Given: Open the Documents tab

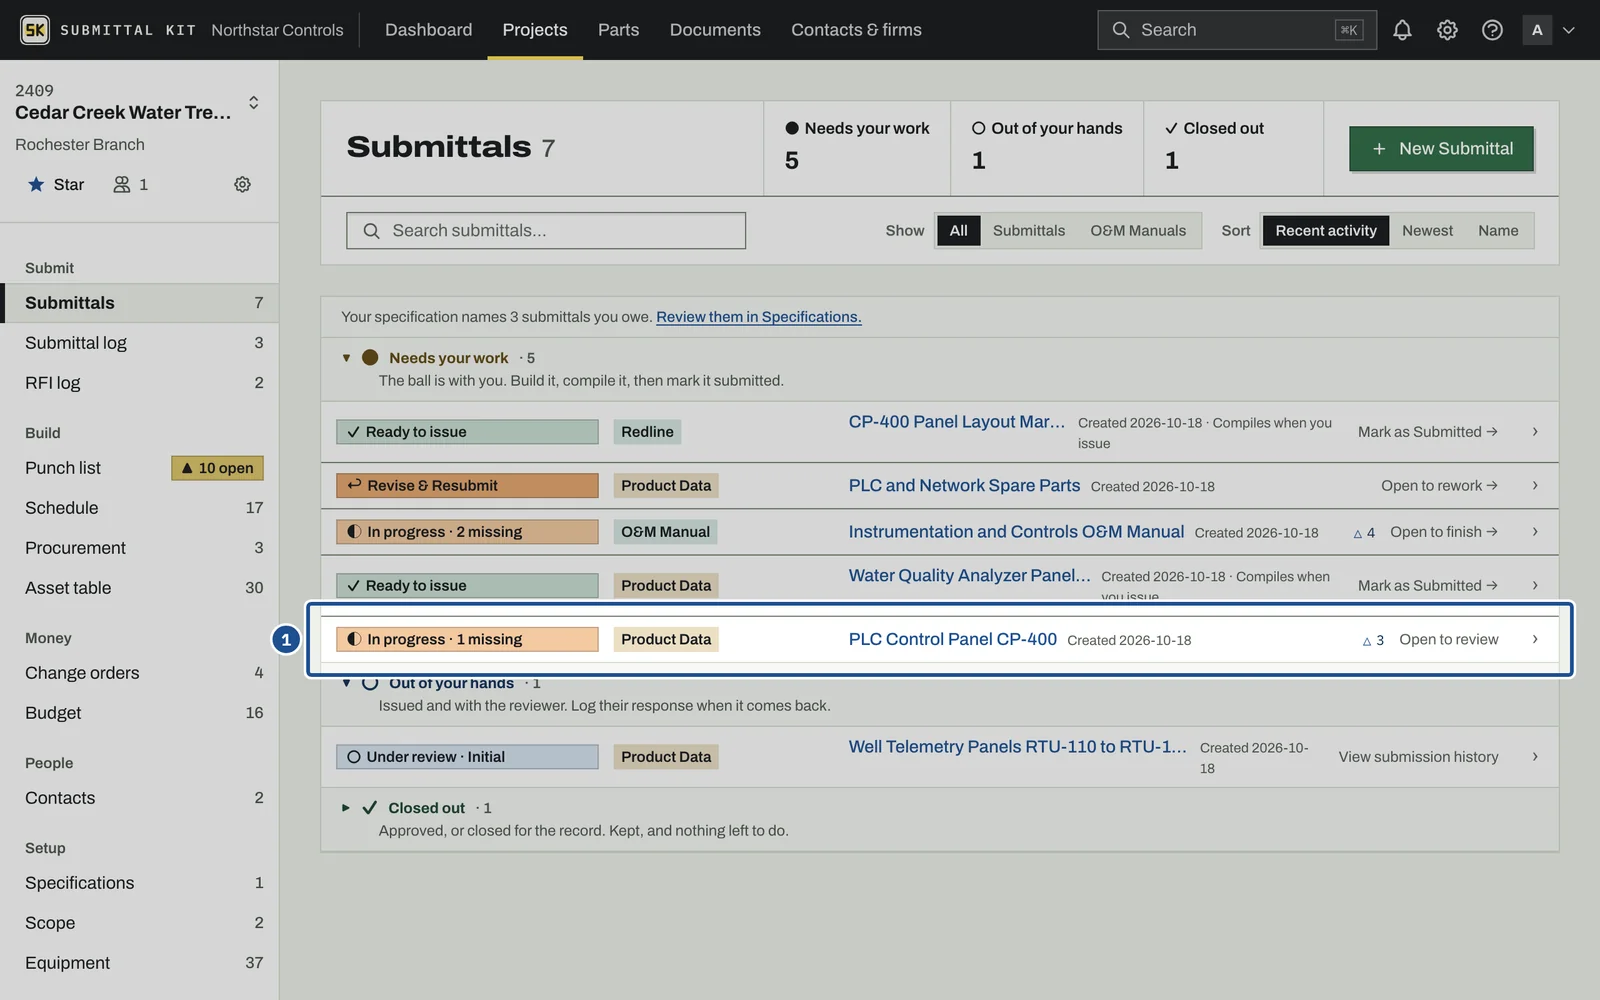Looking at the screenshot, I should tap(715, 30).
